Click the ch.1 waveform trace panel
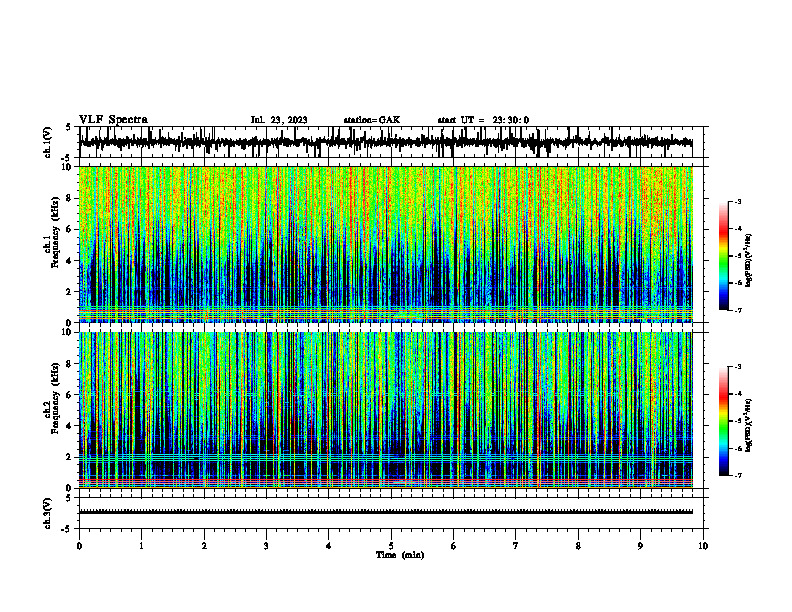This screenshot has height=612, width=792. pyautogui.click(x=391, y=142)
